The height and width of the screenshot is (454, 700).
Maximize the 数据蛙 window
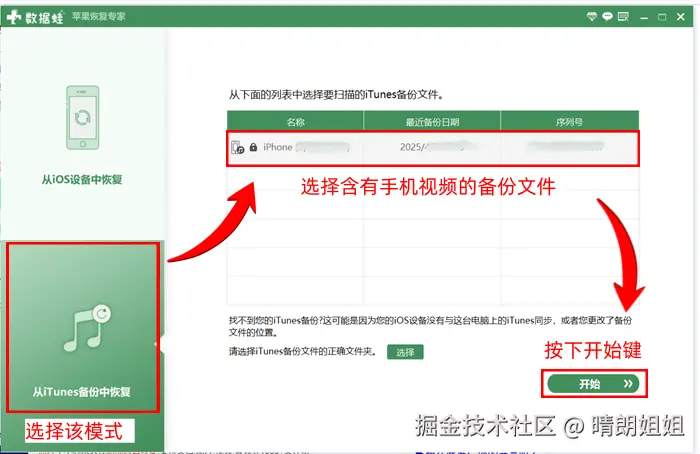(x=662, y=17)
